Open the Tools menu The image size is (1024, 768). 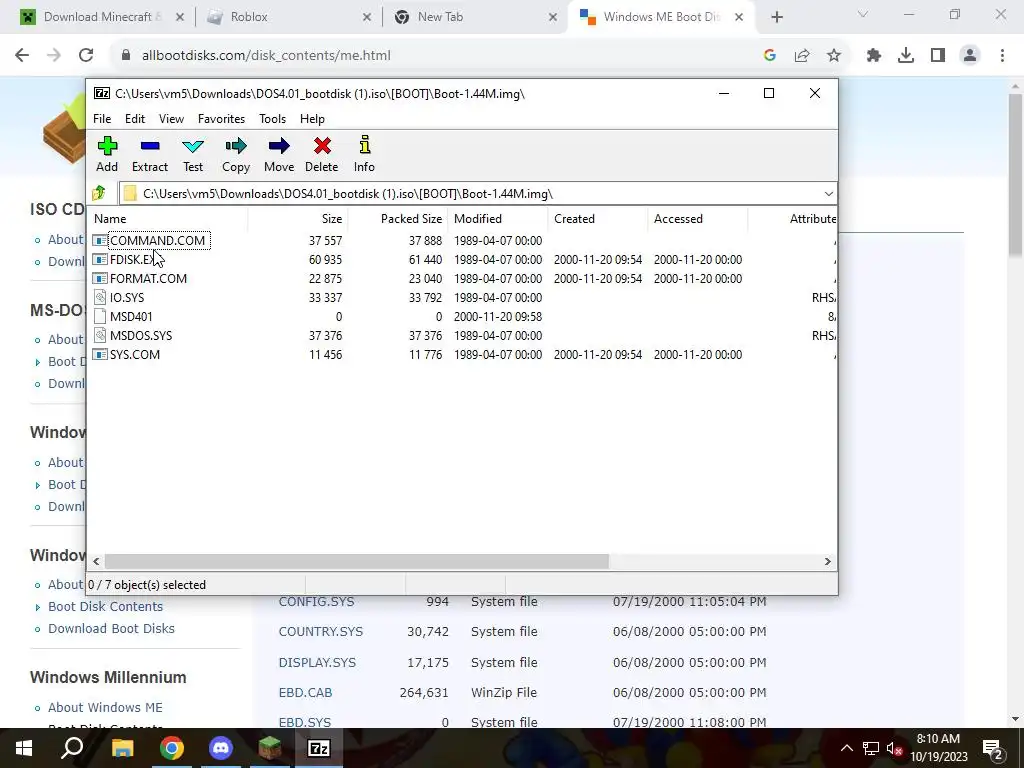pos(272,119)
